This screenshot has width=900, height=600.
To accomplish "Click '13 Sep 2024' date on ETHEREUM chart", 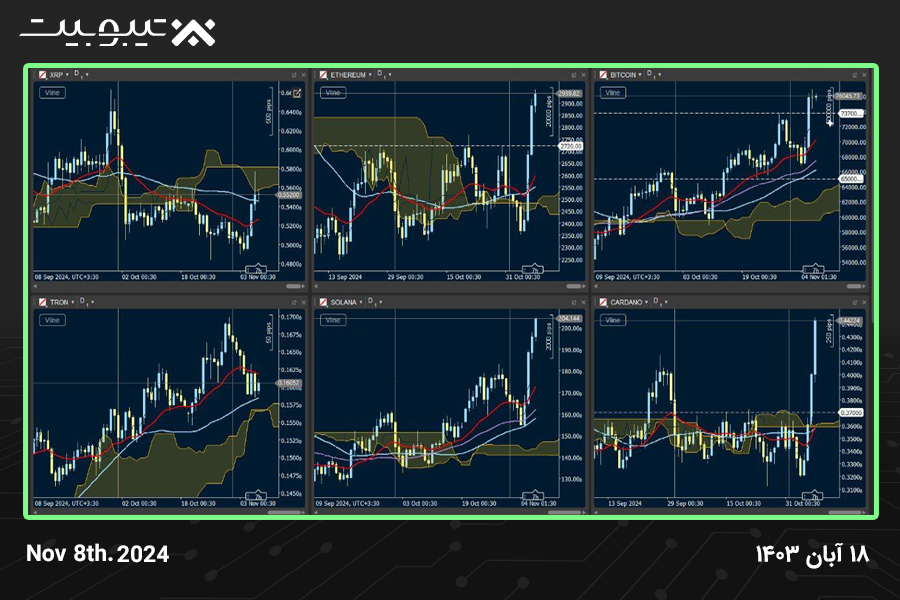I will pos(345,277).
